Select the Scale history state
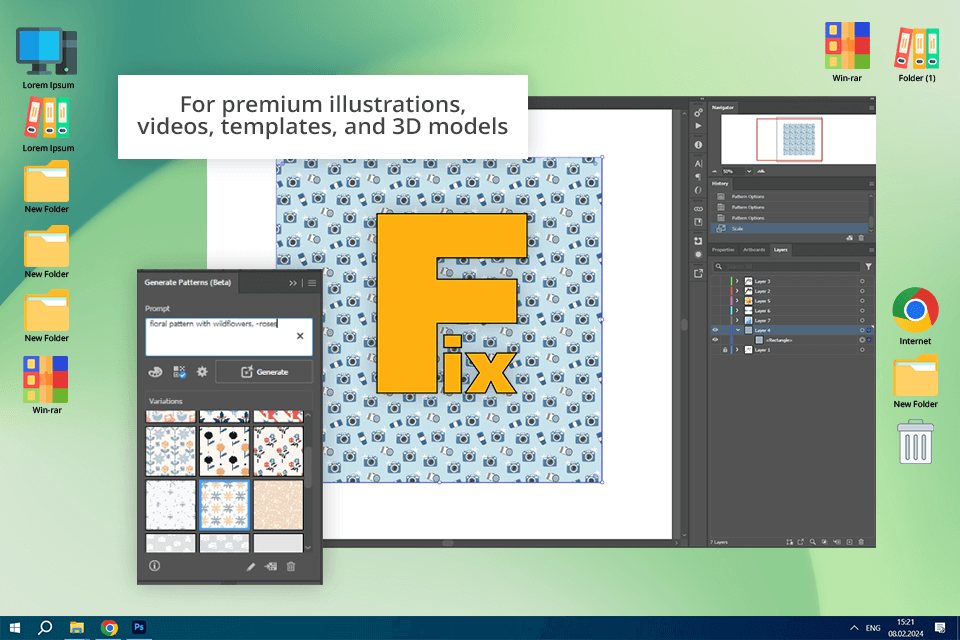 [790, 228]
